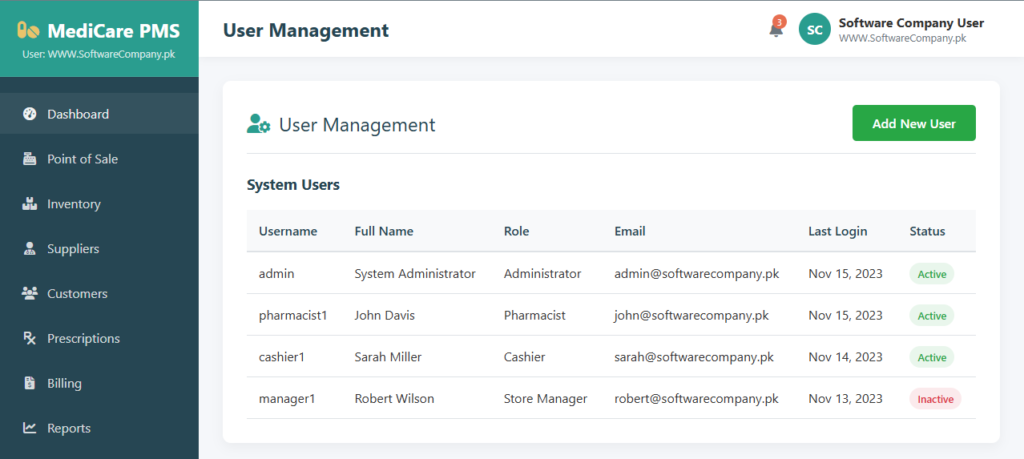The image size is (1024, 459).
Task: Click the Add New User button
Action: tap(913, 124)
